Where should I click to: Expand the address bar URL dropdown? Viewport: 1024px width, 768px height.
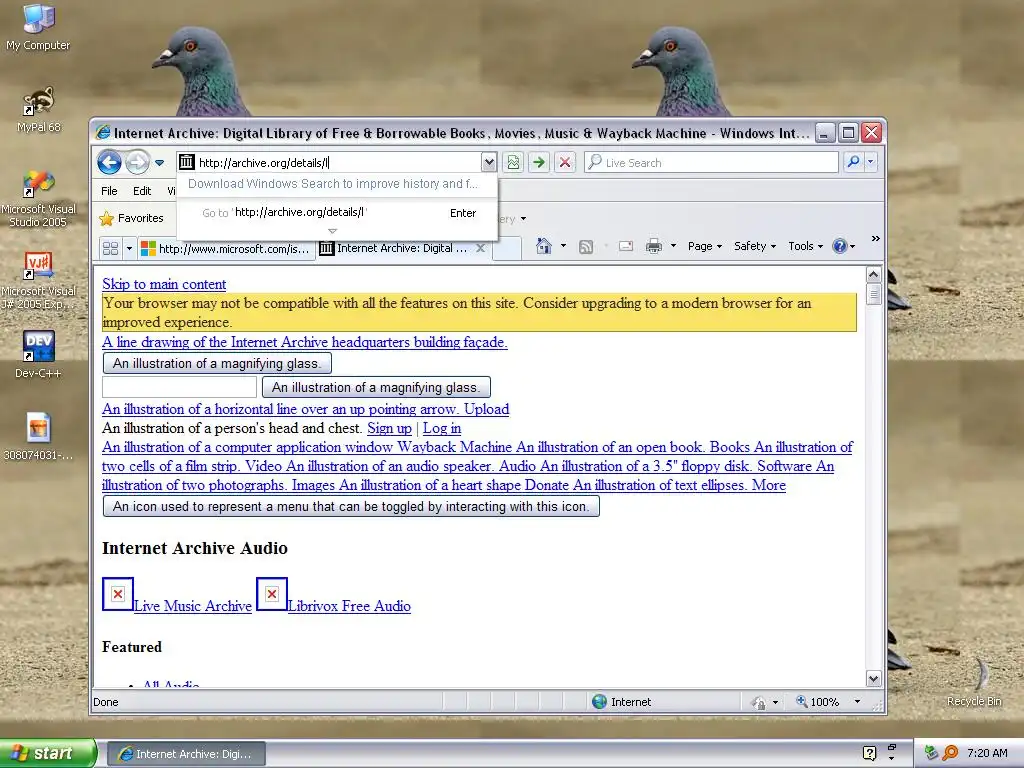click(488, 162)
